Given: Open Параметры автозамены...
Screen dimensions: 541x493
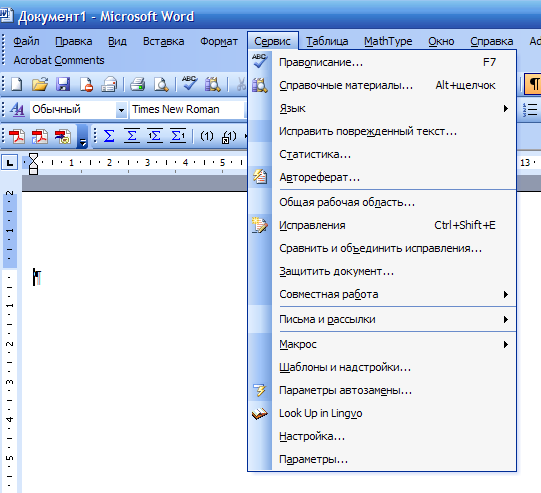Looking at the screenshot, I should 382,390.
